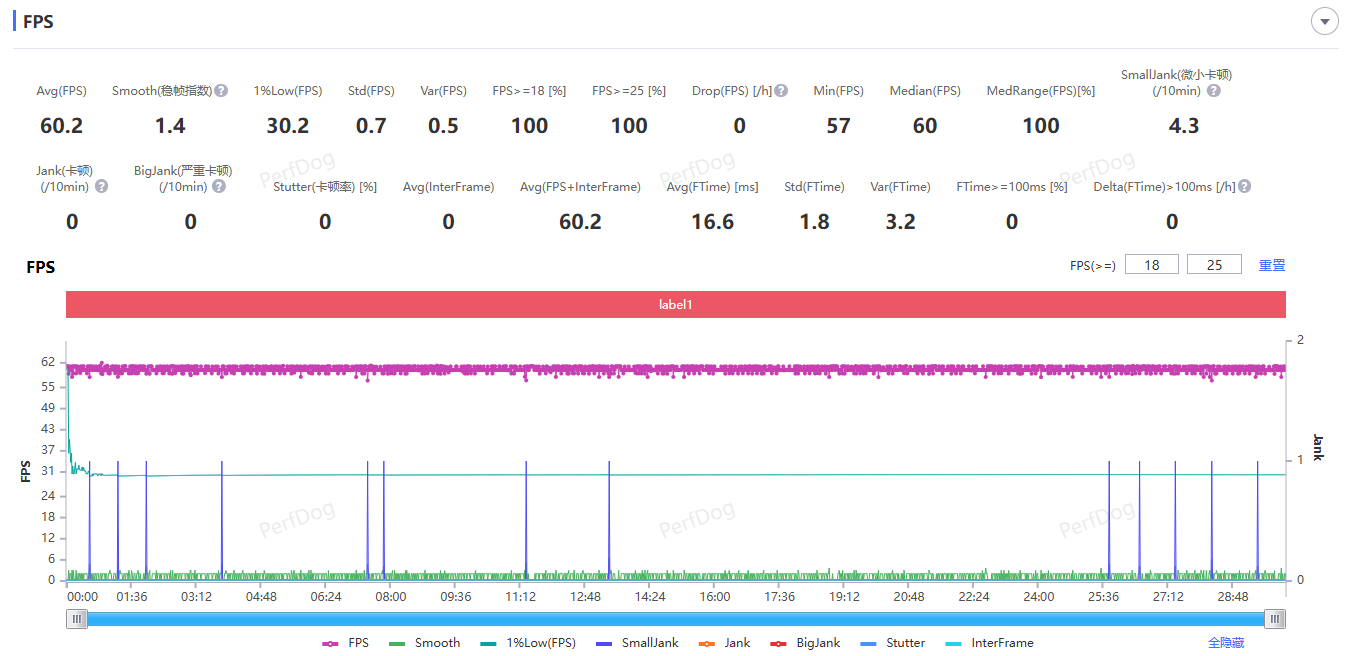Click right handle of time range slider
The height and width of the screenshot is (656, 1348).
tap(1274, 619)
